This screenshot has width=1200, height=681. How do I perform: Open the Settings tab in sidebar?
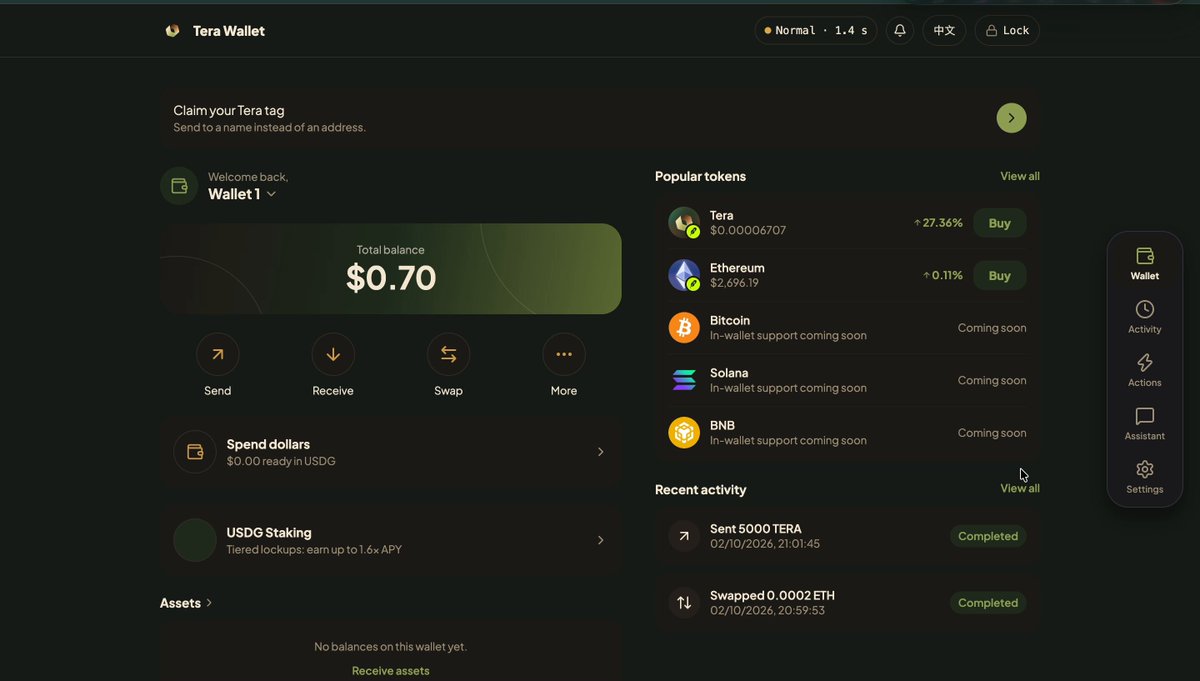pyautogui.click(x=1145, y=477)
